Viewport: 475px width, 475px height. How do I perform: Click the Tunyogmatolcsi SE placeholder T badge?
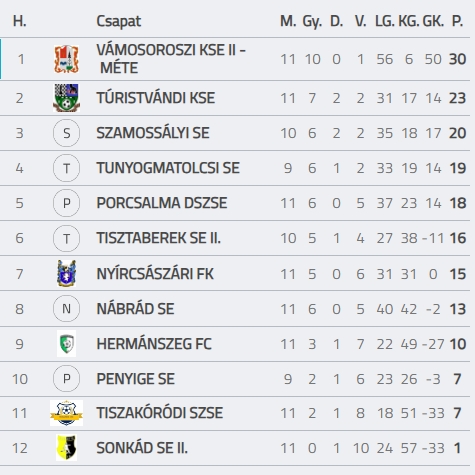[66, 168]
